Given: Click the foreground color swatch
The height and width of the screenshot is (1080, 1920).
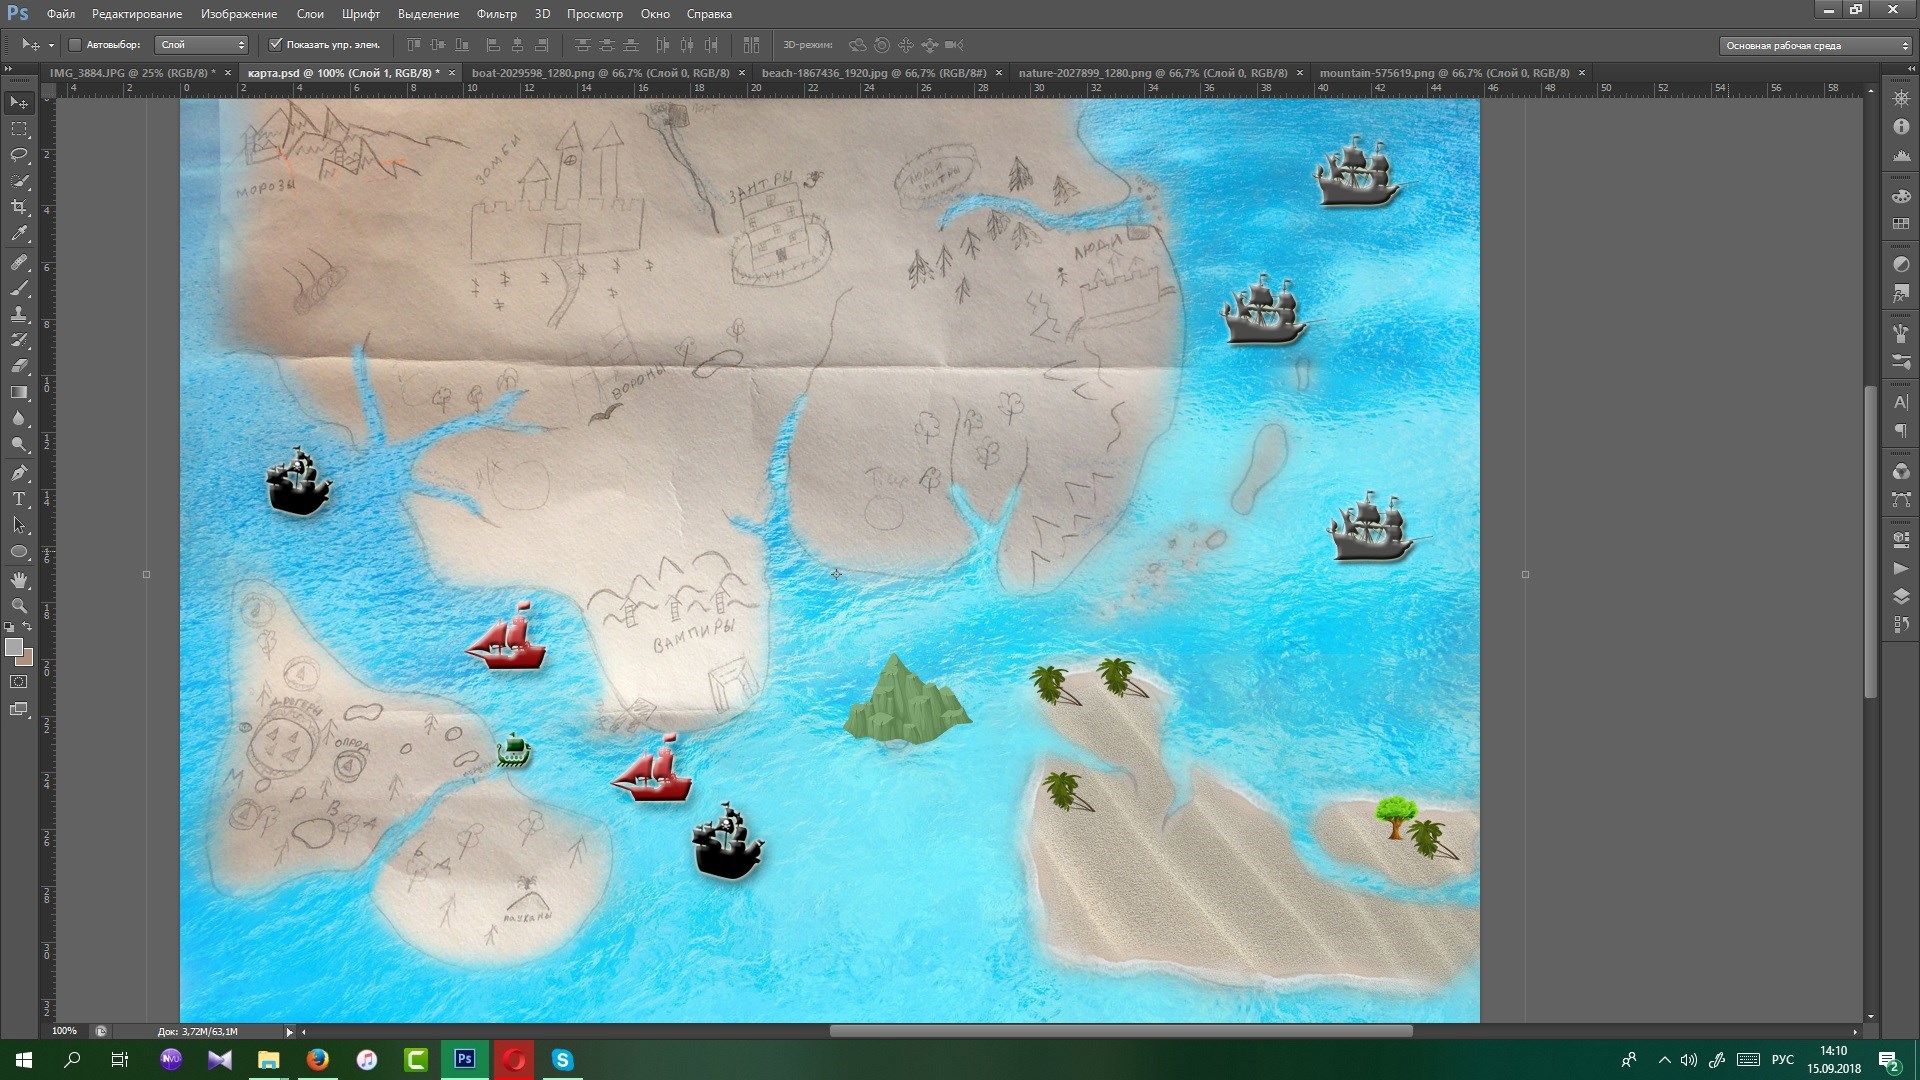Looking at the screenshot, I should point(14,648).
